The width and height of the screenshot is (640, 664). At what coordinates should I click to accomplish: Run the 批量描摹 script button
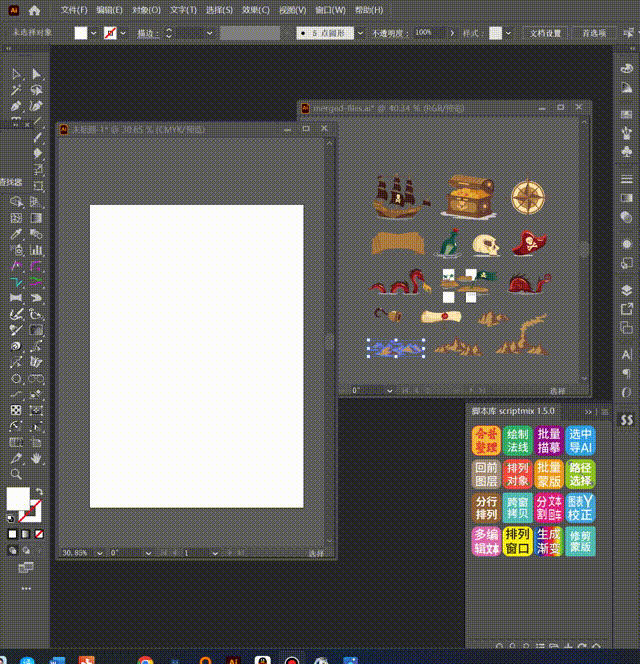(549, 440)
